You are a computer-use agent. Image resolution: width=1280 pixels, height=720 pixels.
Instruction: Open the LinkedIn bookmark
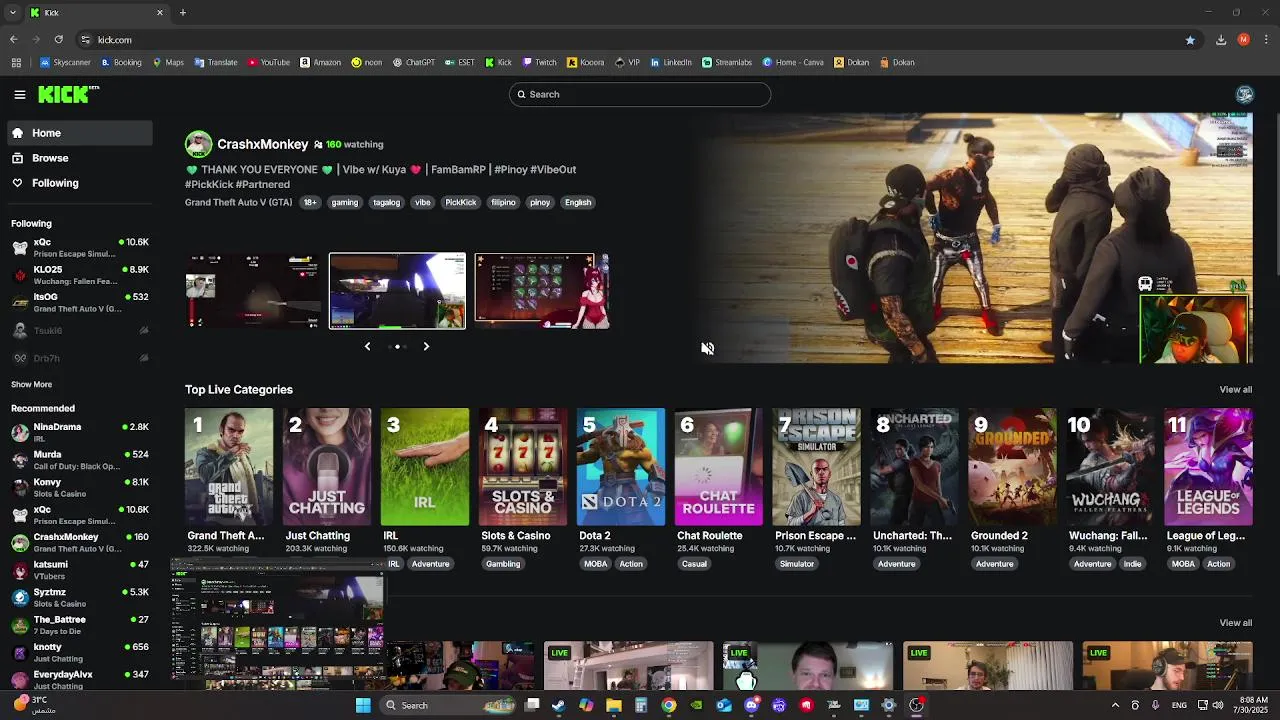[x=671, y=62]
